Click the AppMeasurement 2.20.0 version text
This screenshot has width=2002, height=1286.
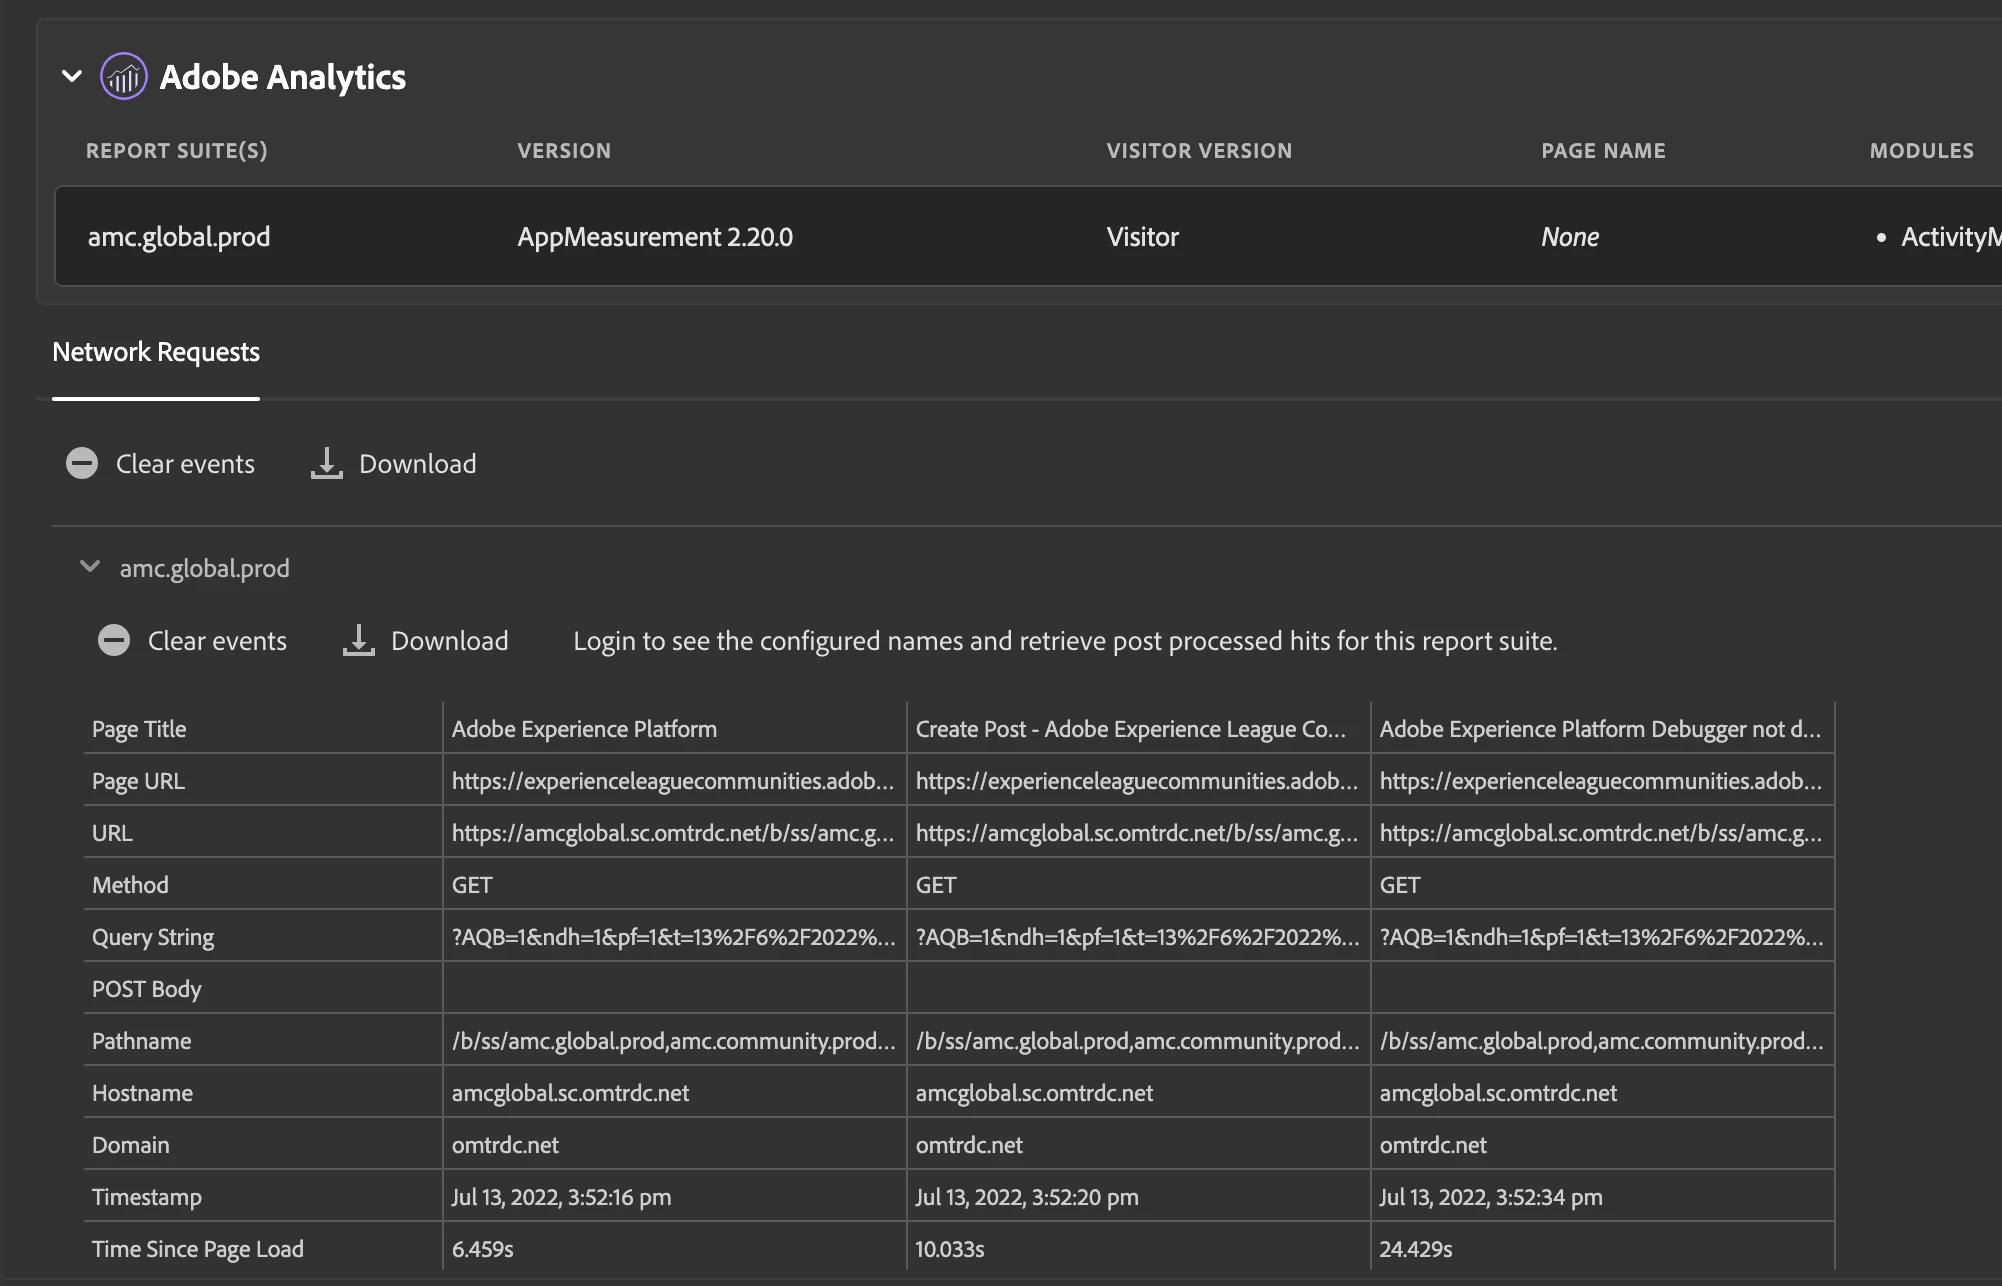pyautogui.click(x=655, y=237)
